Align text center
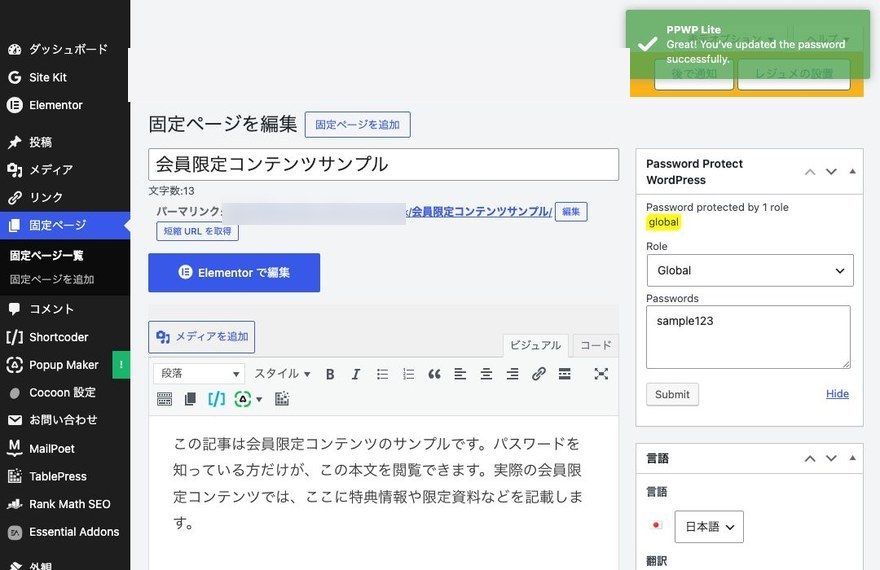Image resolution: width=880 pixels, height=570 pixels. point(487,374)
